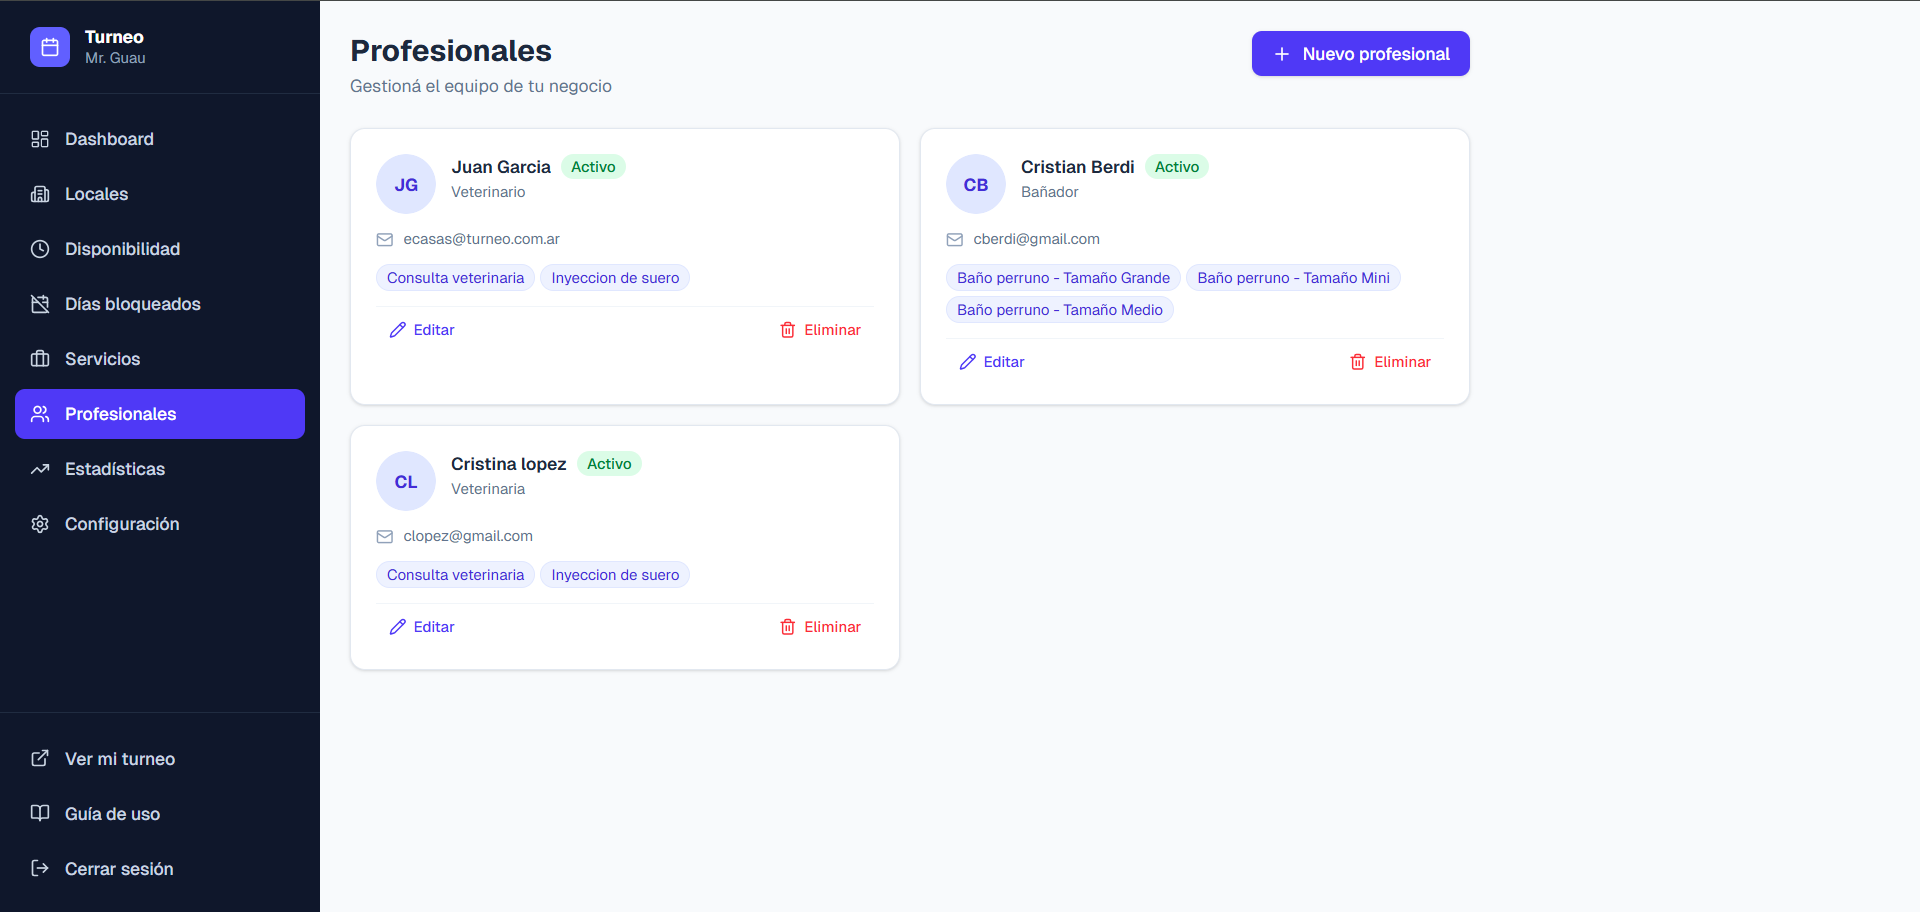
Task: Open the Guía de uso link
Action: pos(160,814)
